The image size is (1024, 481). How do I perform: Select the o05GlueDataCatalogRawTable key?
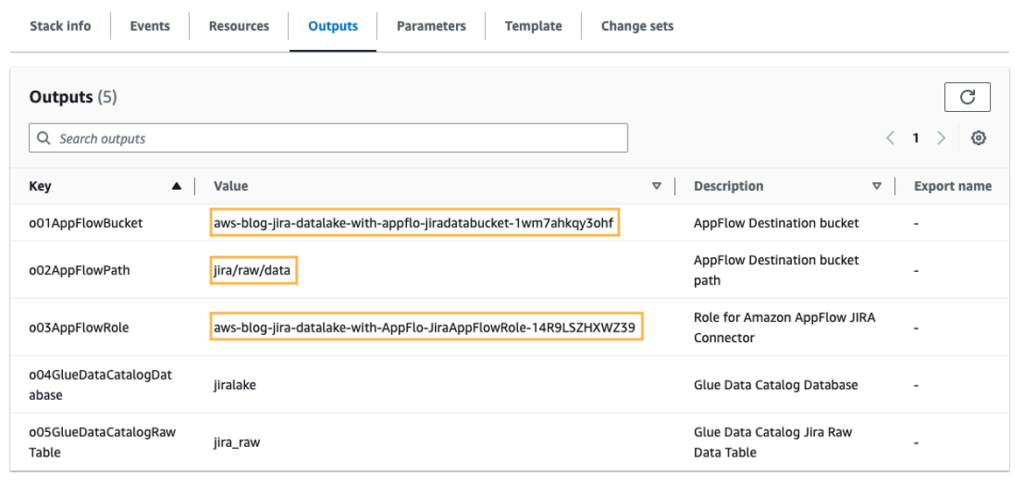pos(103,442)
